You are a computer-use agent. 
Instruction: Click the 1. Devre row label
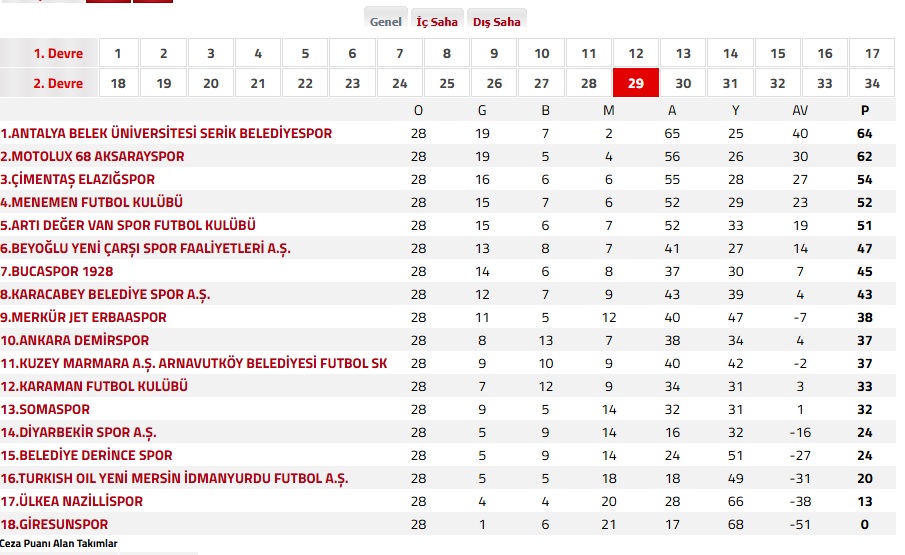[58, 53]
